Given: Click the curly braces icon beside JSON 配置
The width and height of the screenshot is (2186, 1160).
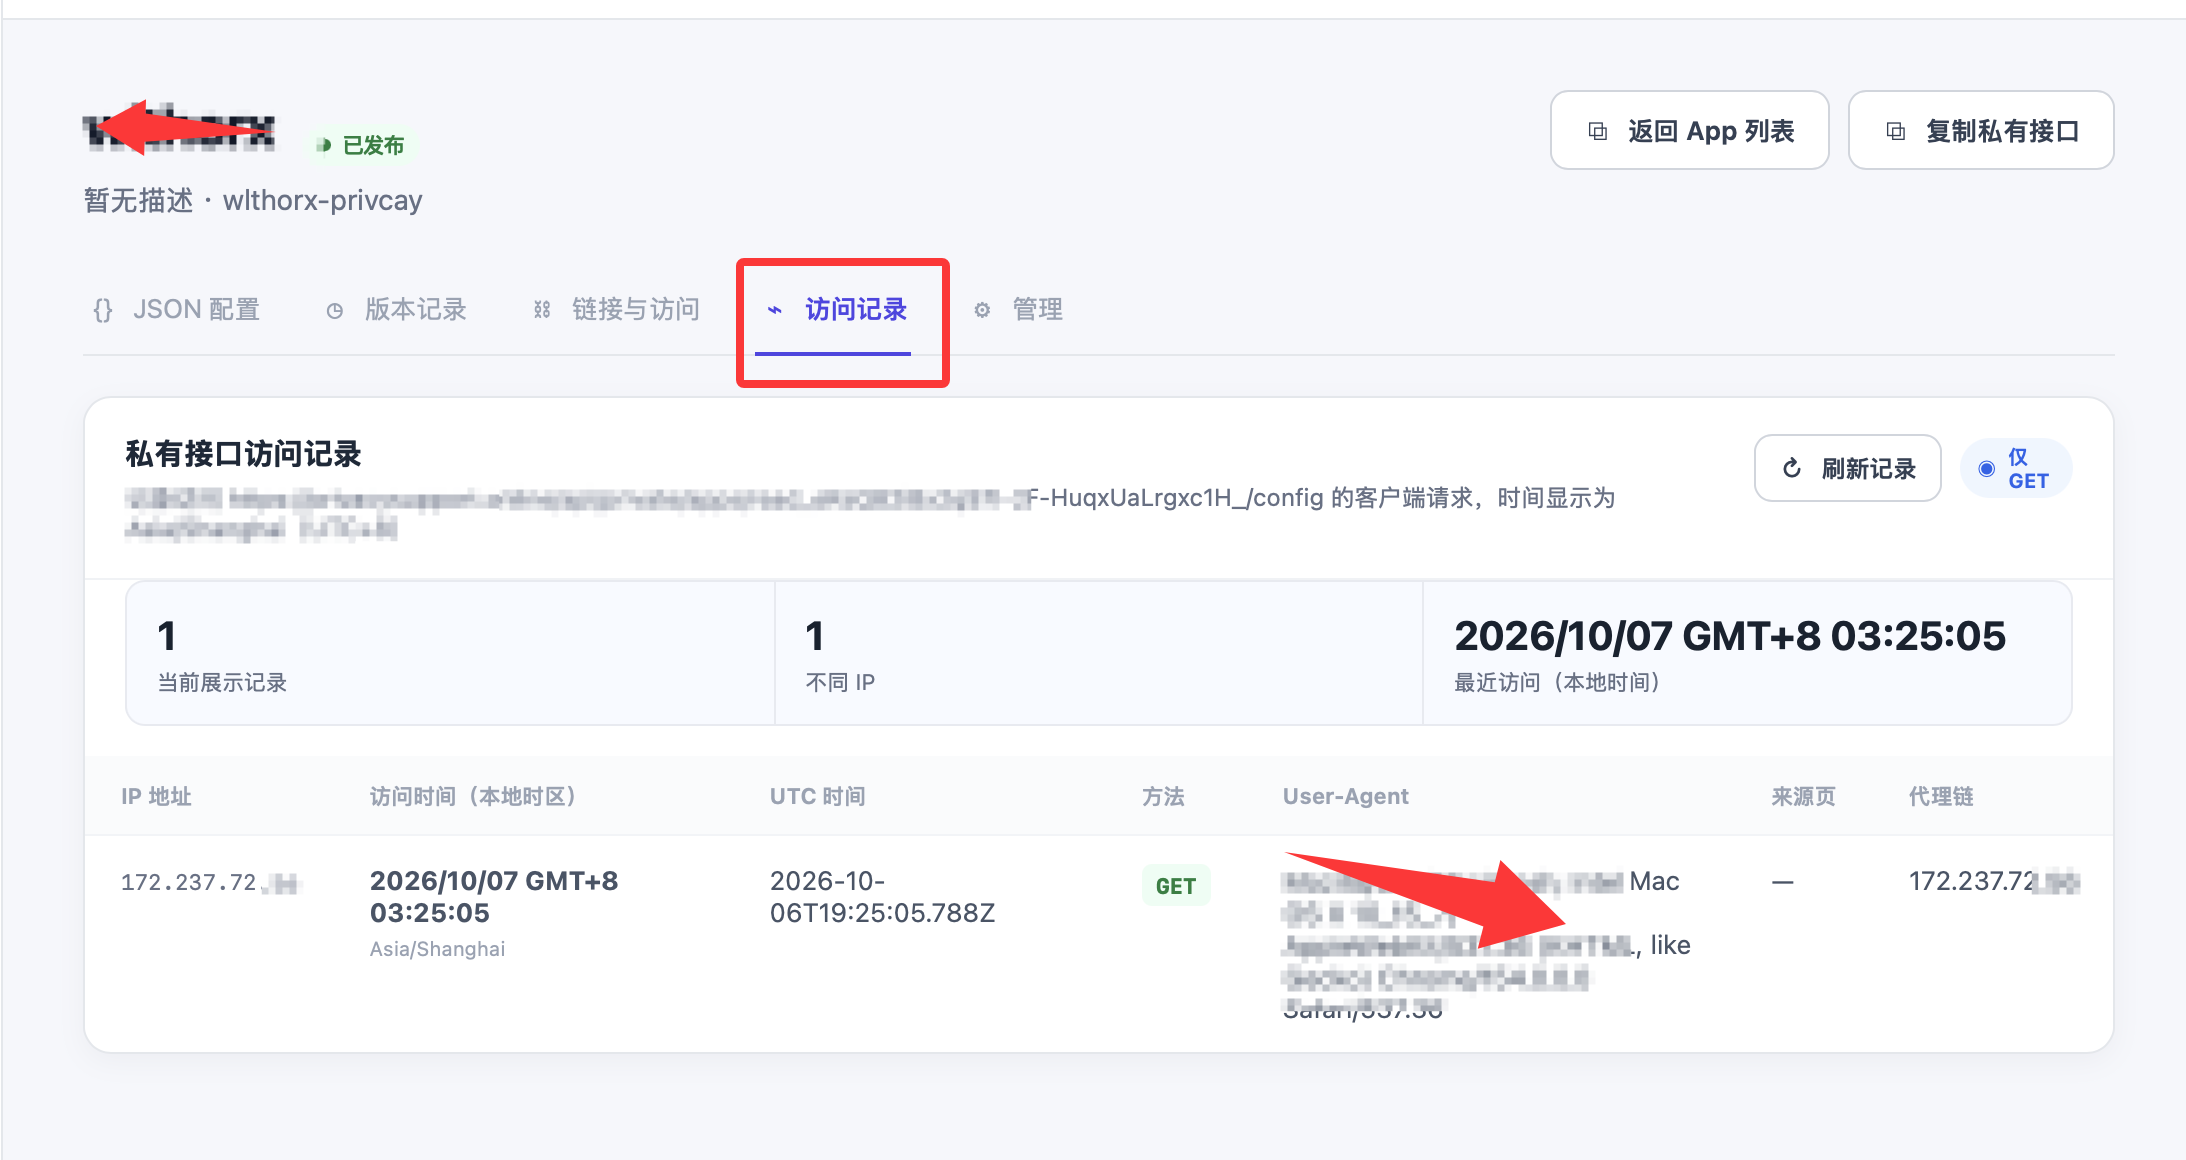Looking at the screenshot, I should point(103,310).
